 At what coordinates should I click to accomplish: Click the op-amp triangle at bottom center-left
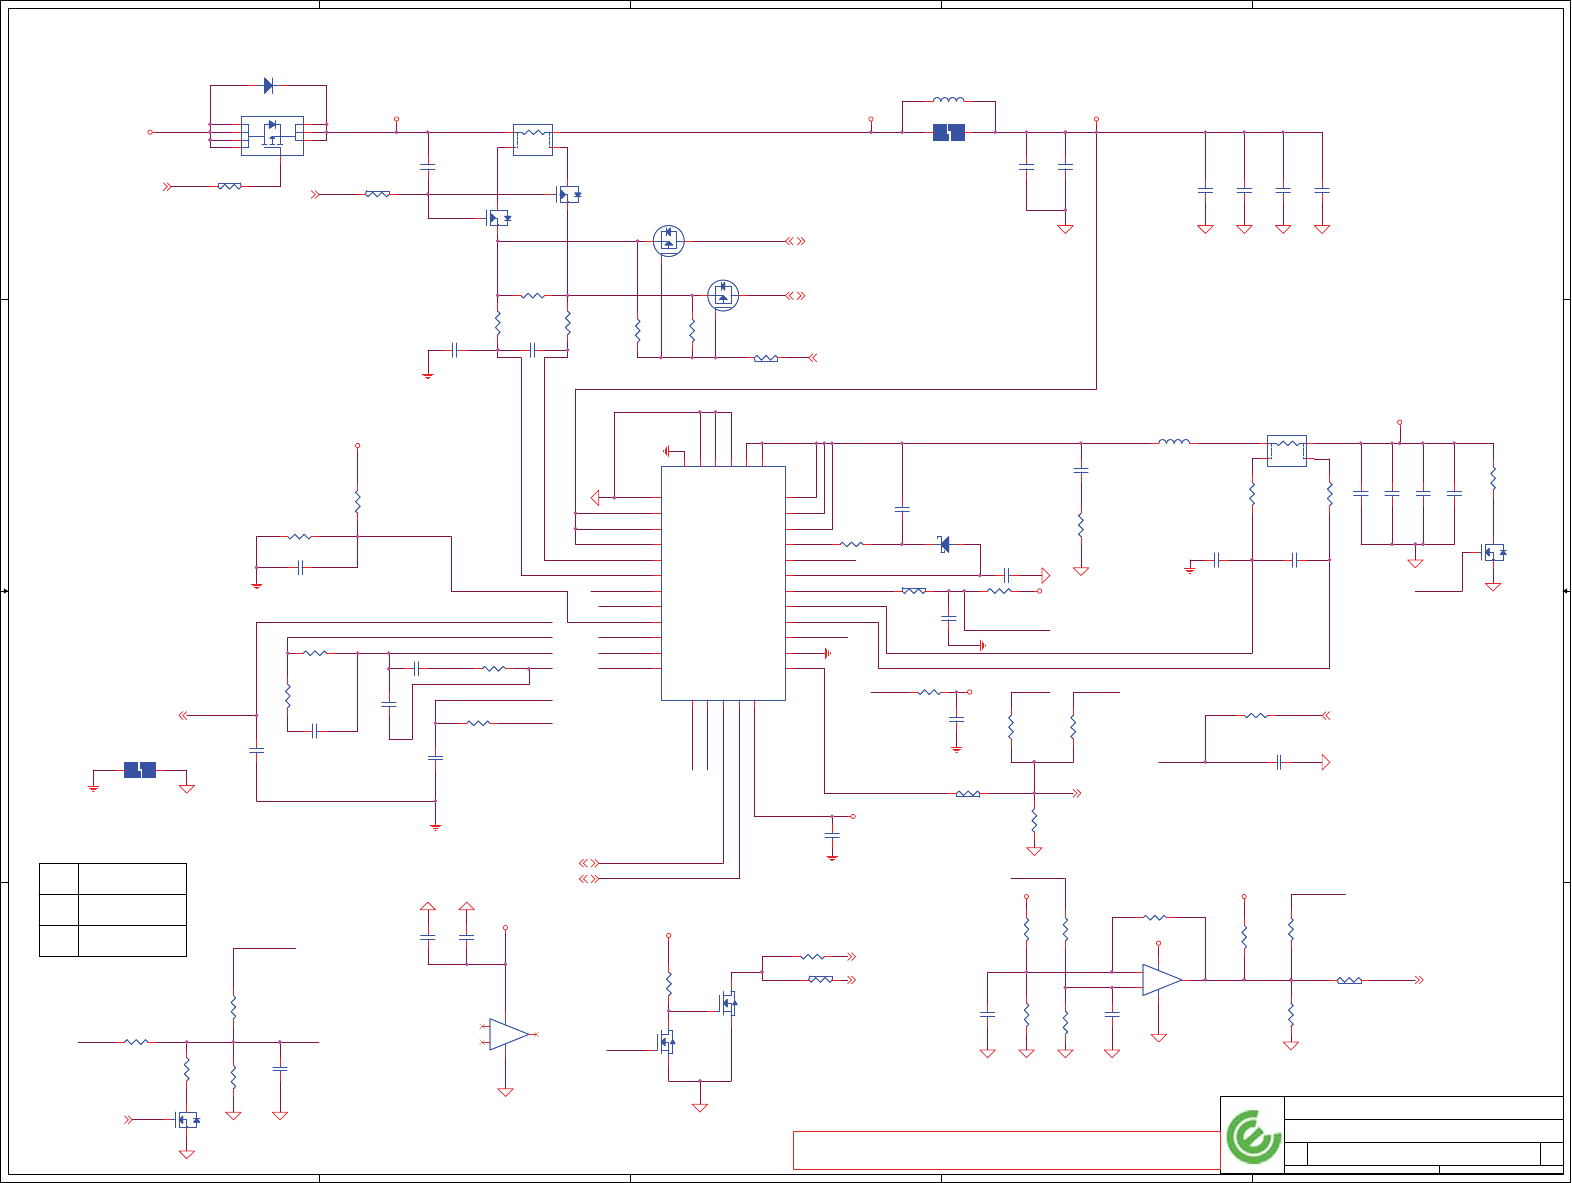[x=509, y=1034]
